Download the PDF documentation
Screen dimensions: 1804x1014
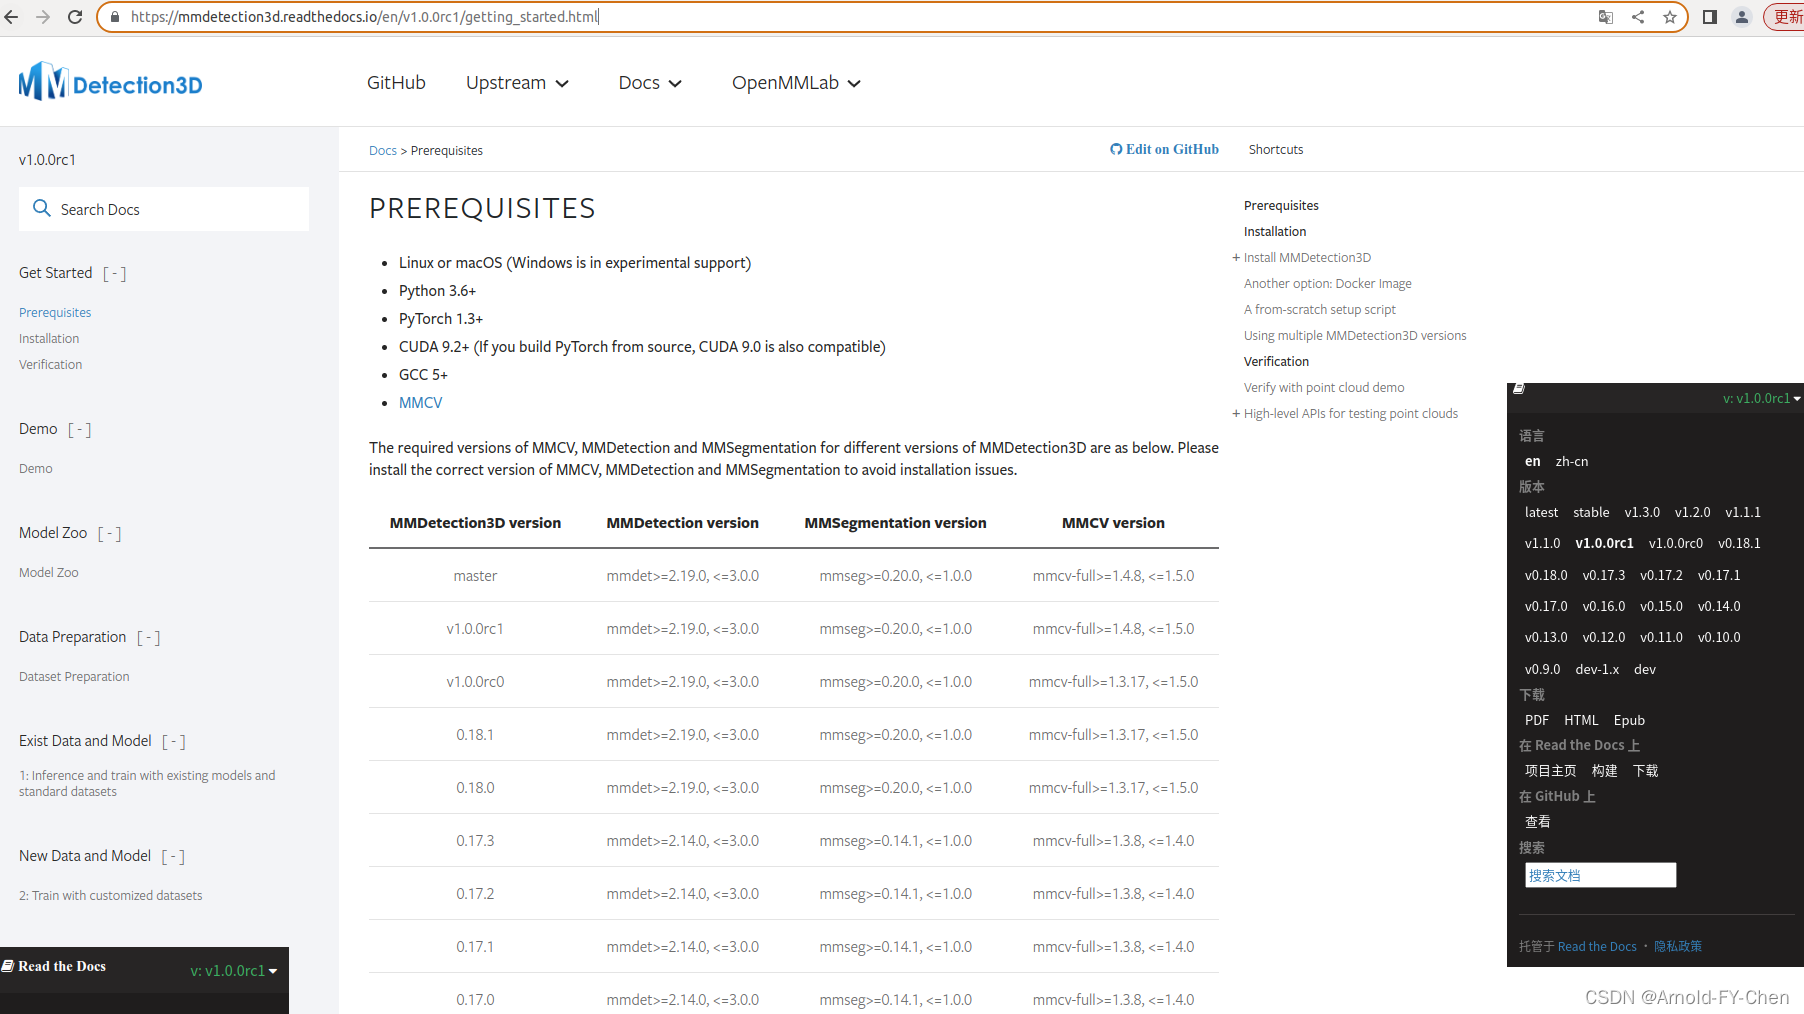point(1537,720)
